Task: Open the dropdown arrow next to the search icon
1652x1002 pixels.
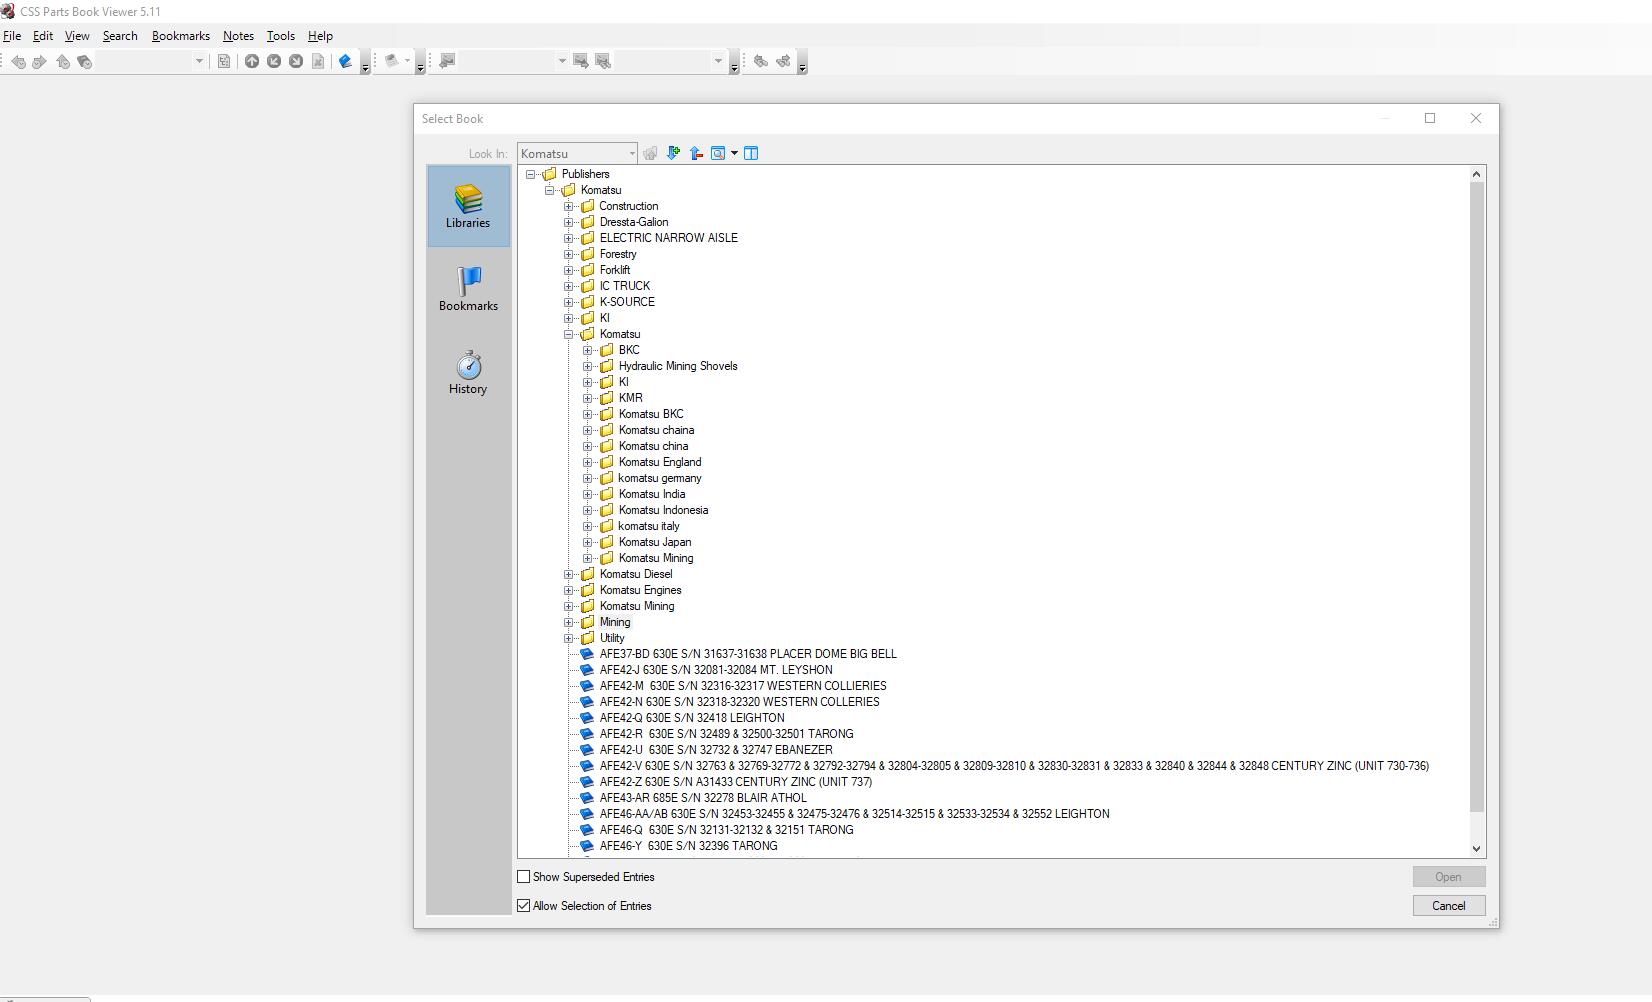Action: point(734,153)
